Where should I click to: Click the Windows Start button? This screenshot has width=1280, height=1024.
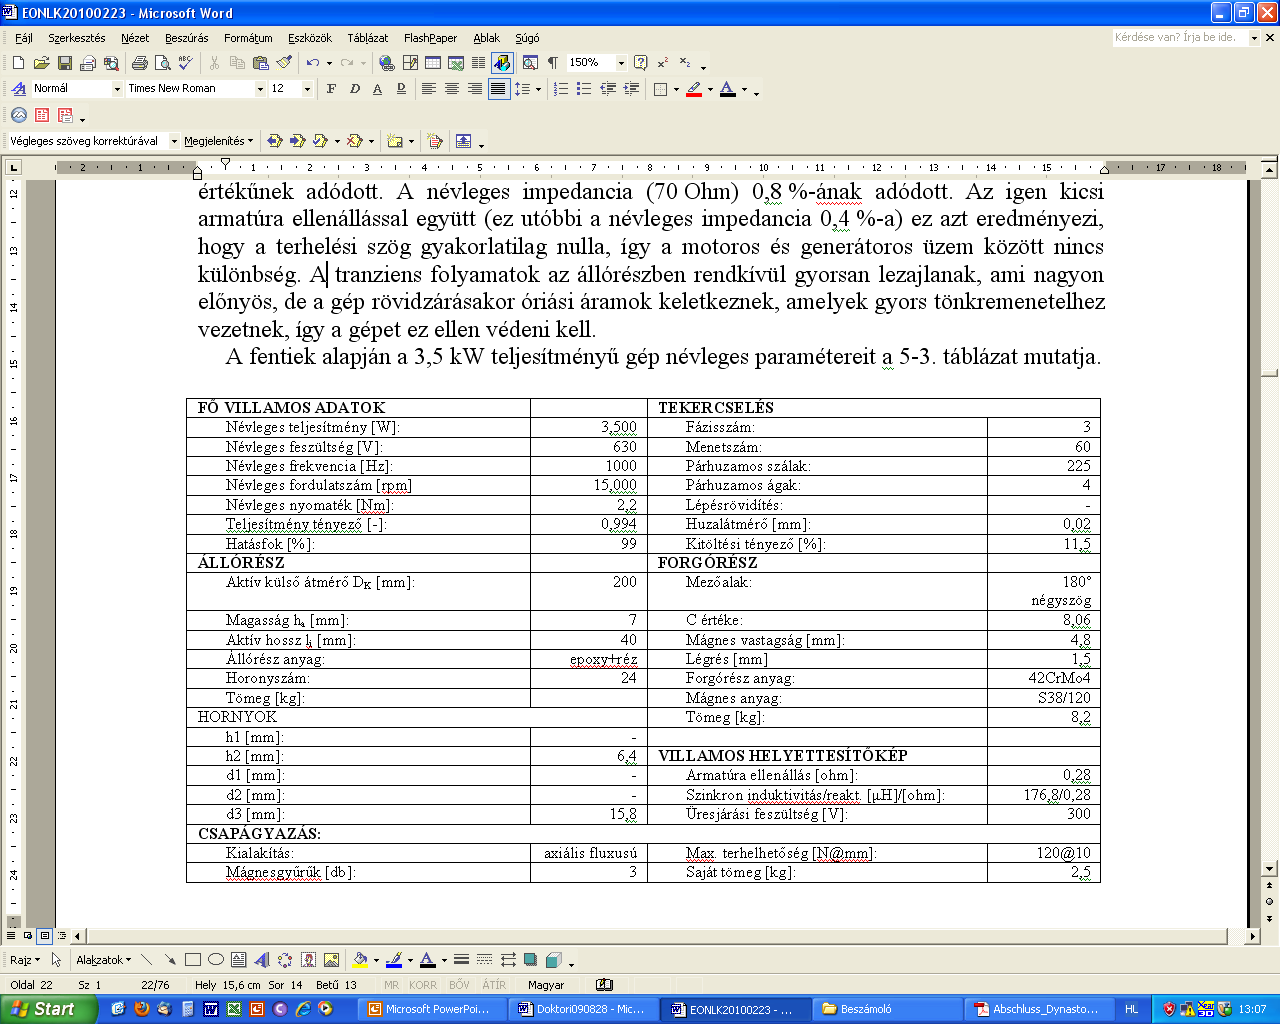48,1009
